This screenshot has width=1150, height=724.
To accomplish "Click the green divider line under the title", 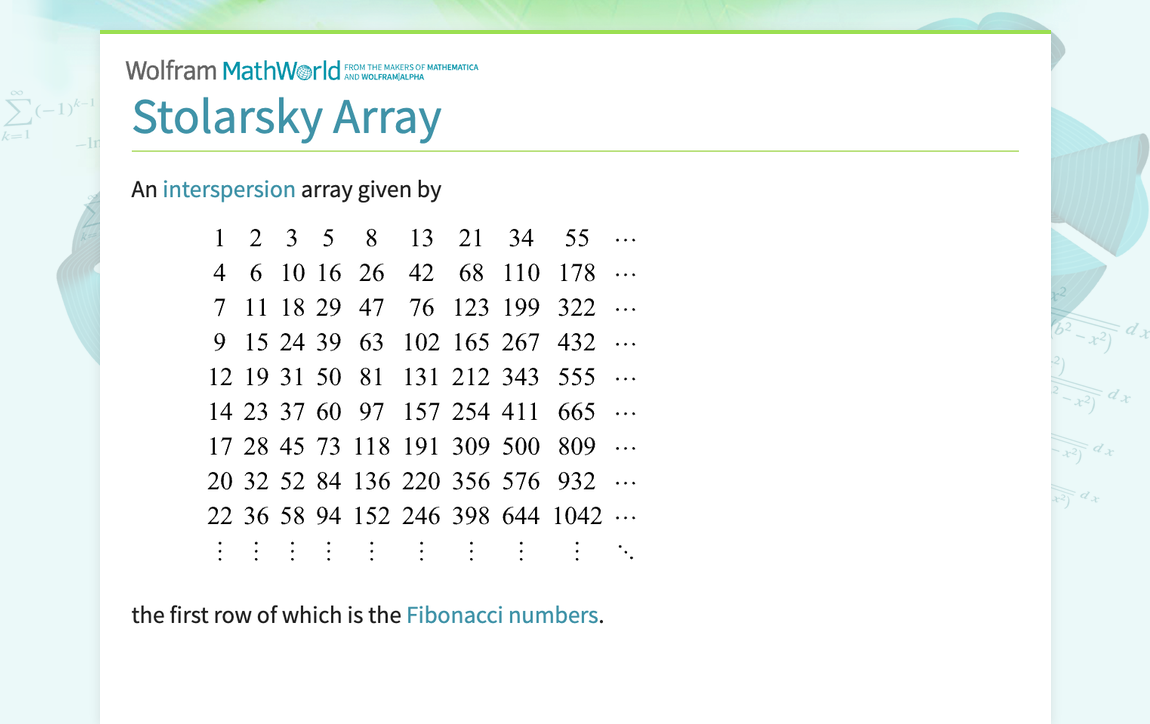I will click(x=575, y=148).
